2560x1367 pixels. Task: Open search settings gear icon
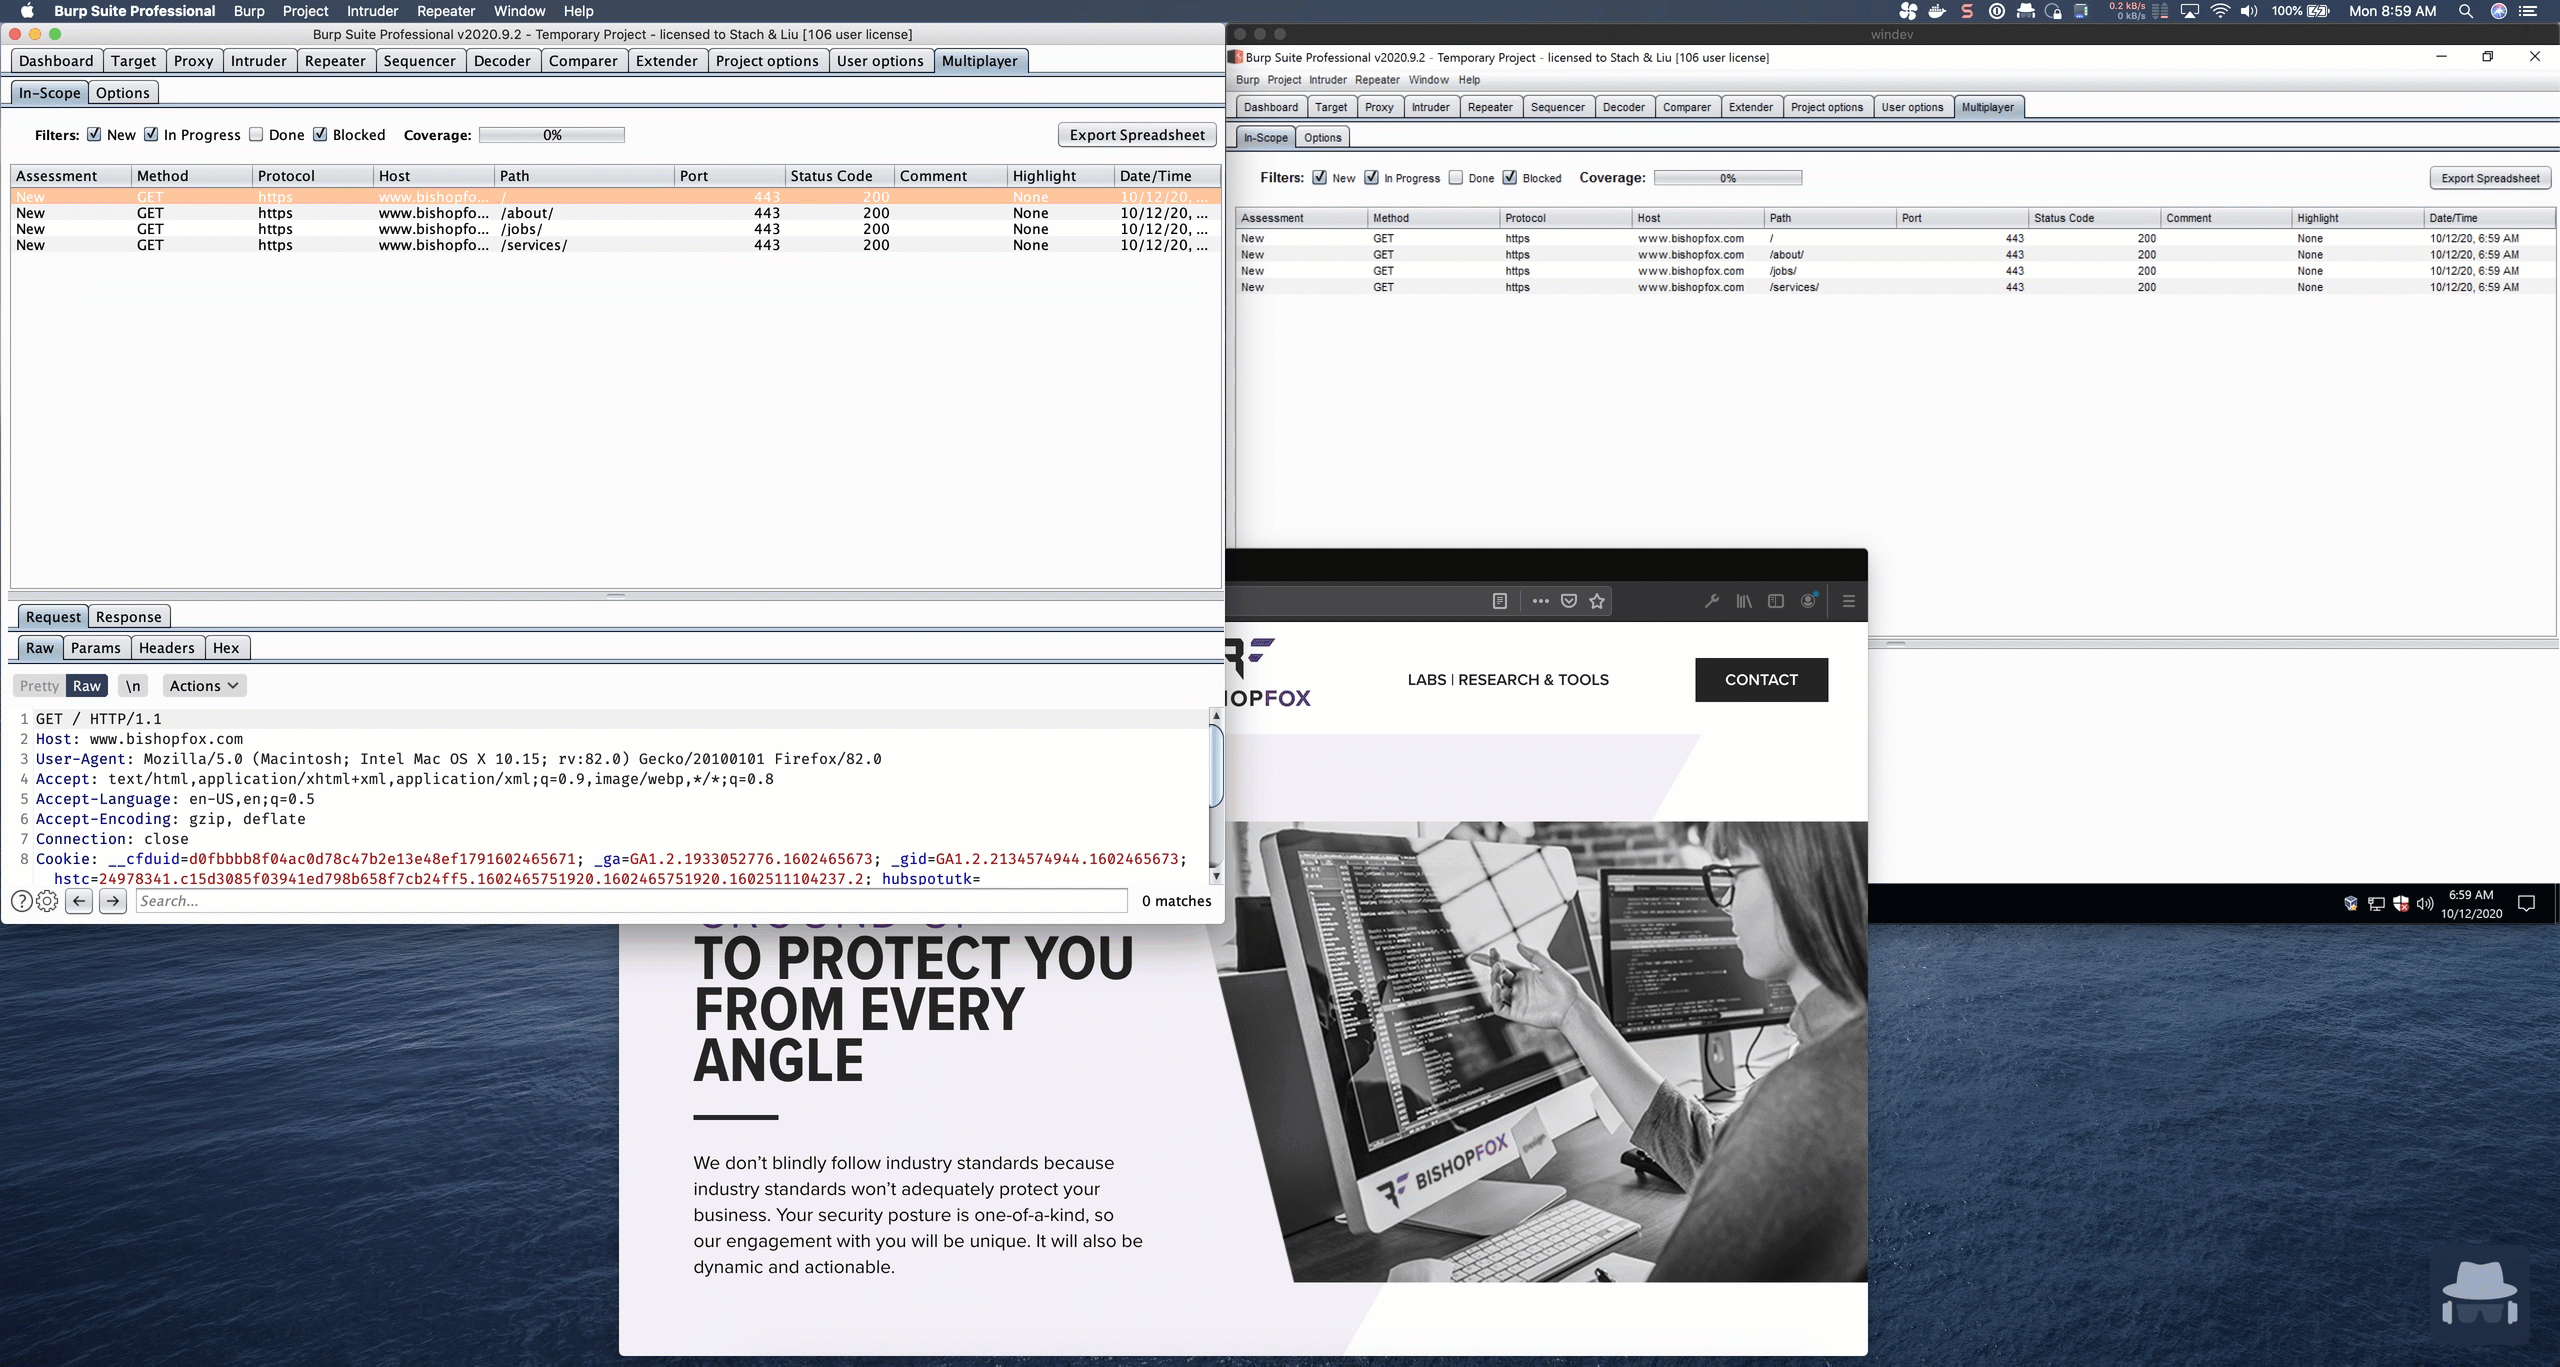[x=47, y=901]
